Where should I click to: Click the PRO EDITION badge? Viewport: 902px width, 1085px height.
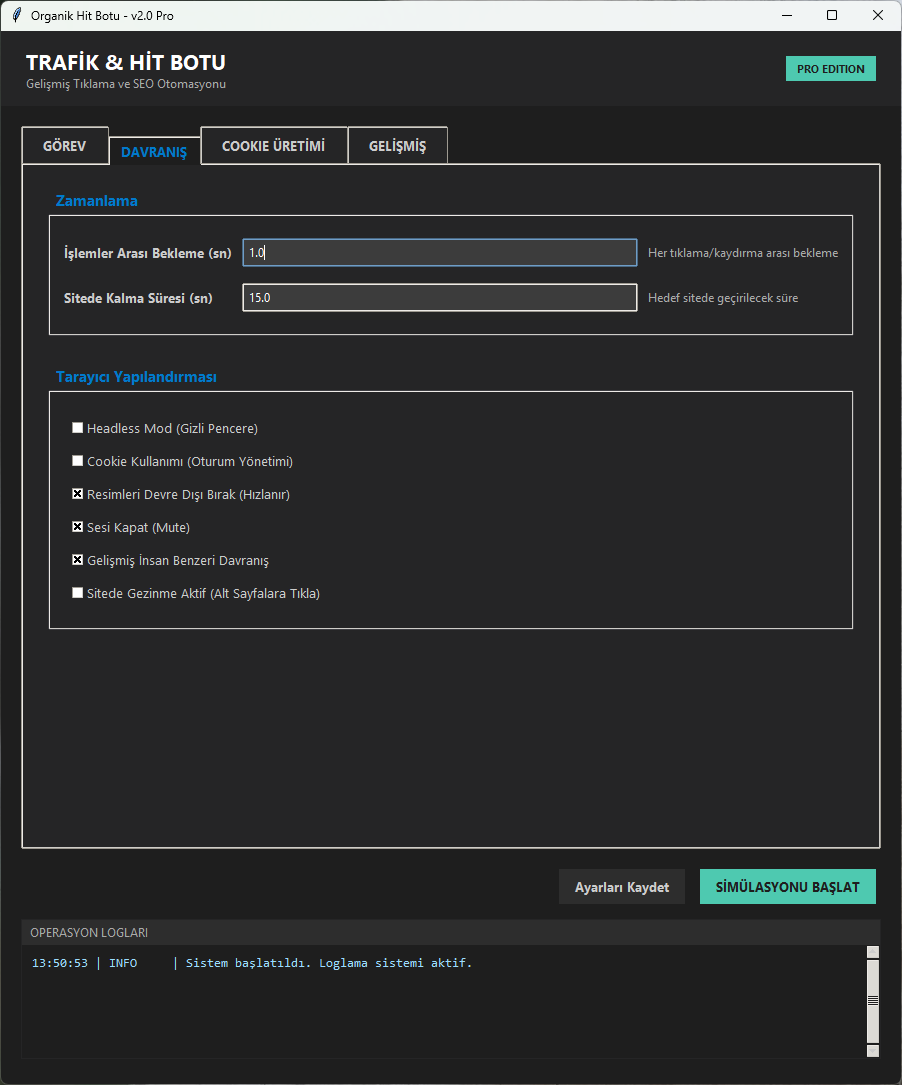[x=830, y=68]
